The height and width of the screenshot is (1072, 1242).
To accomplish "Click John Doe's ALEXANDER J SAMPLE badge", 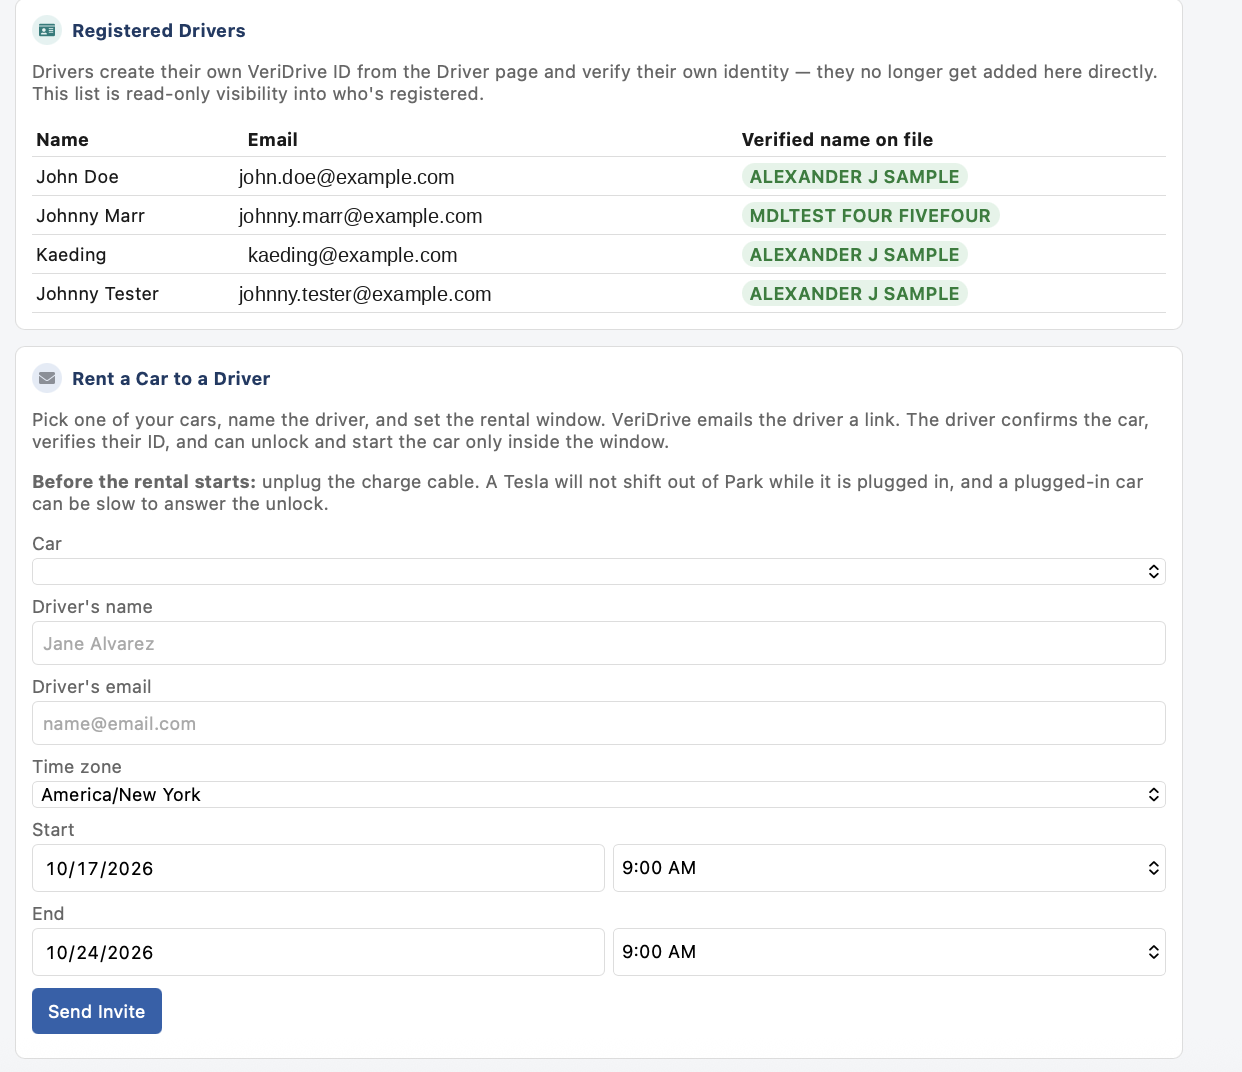I will tap(855, 177).
